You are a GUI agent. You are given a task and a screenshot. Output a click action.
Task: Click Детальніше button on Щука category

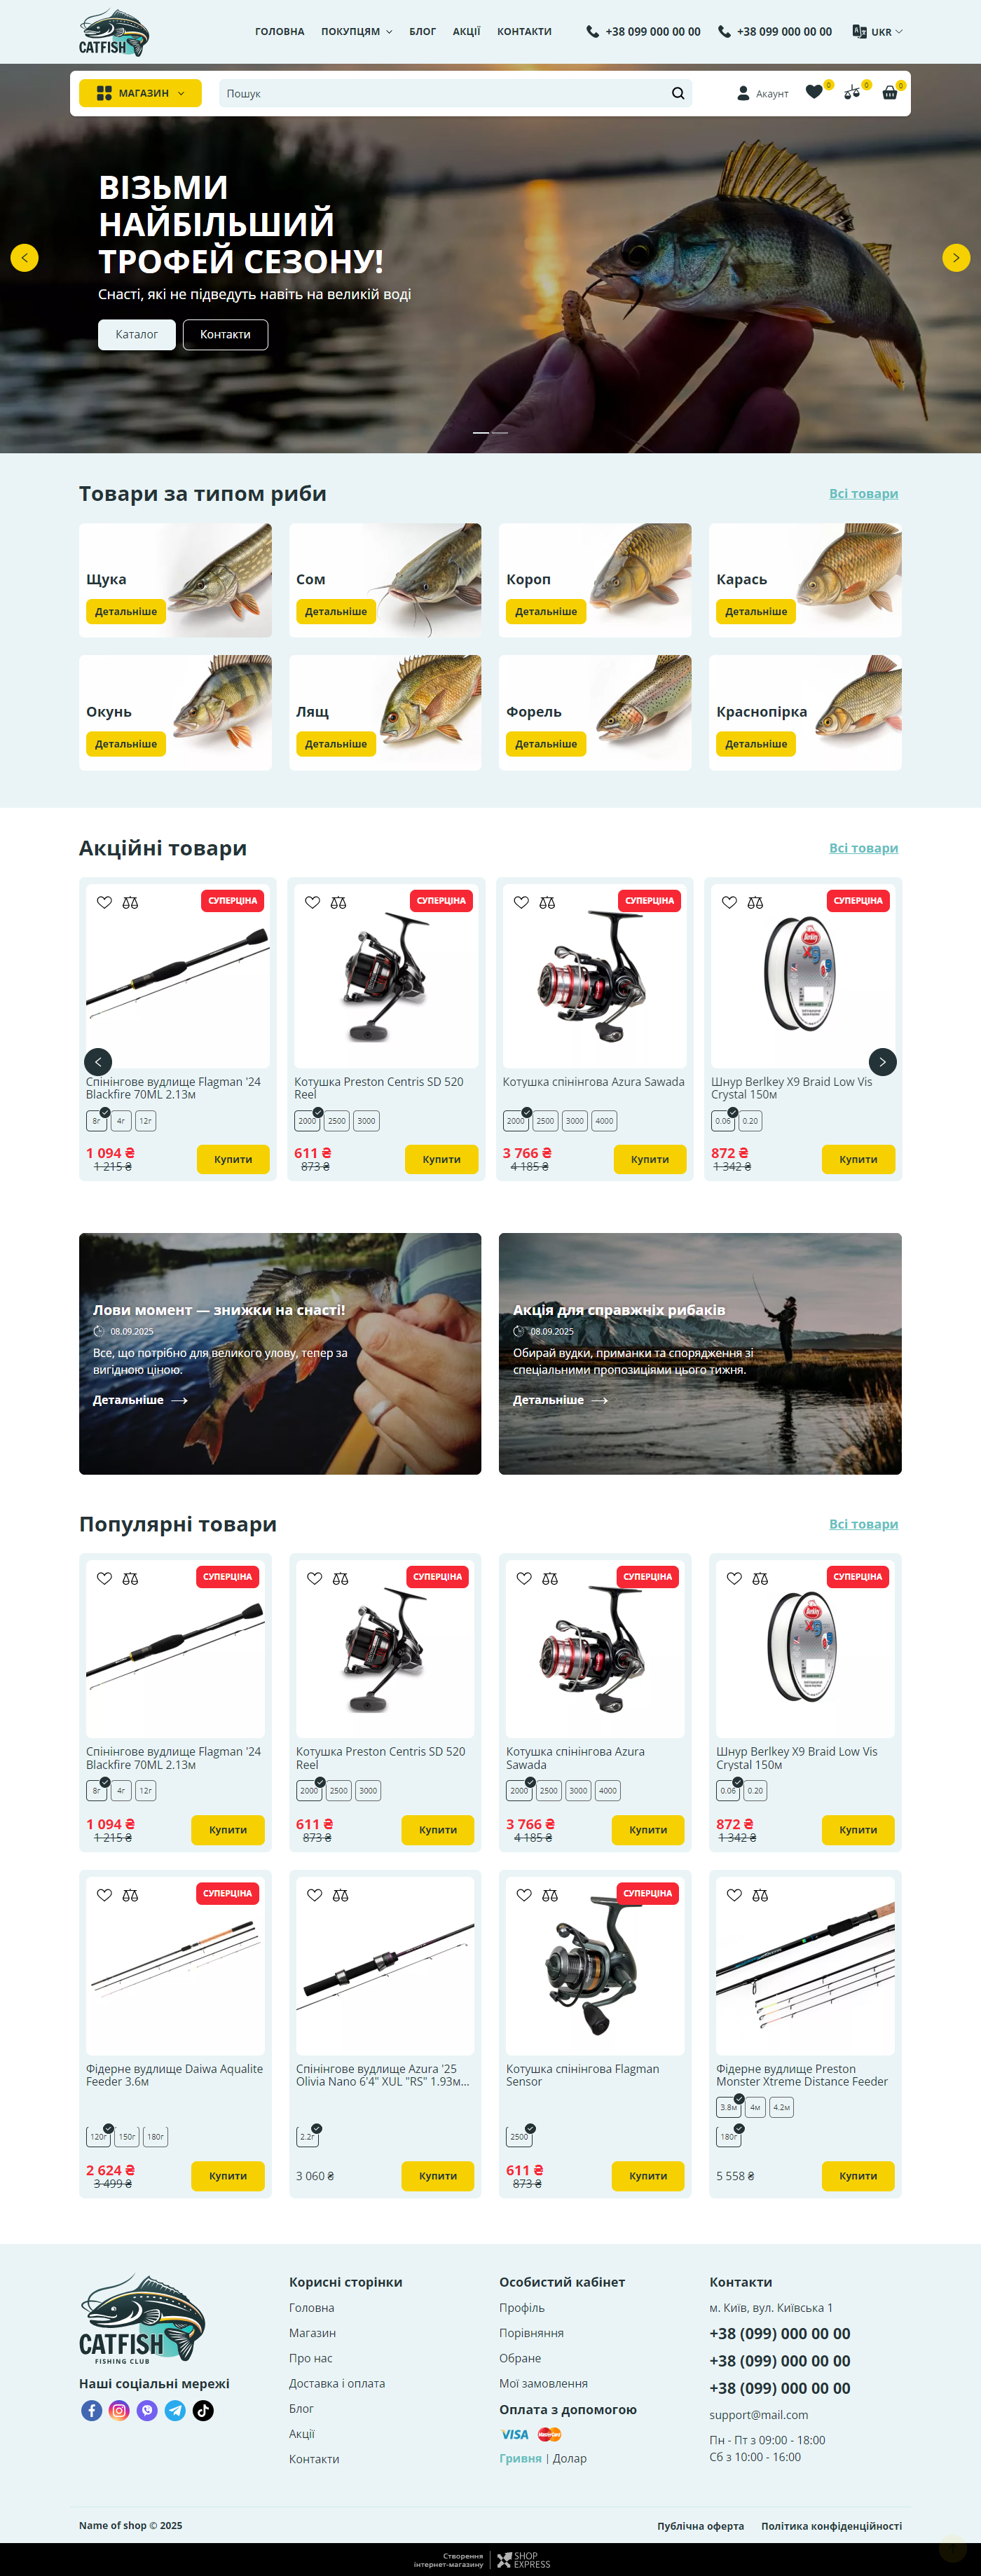[x=126, y=611]
